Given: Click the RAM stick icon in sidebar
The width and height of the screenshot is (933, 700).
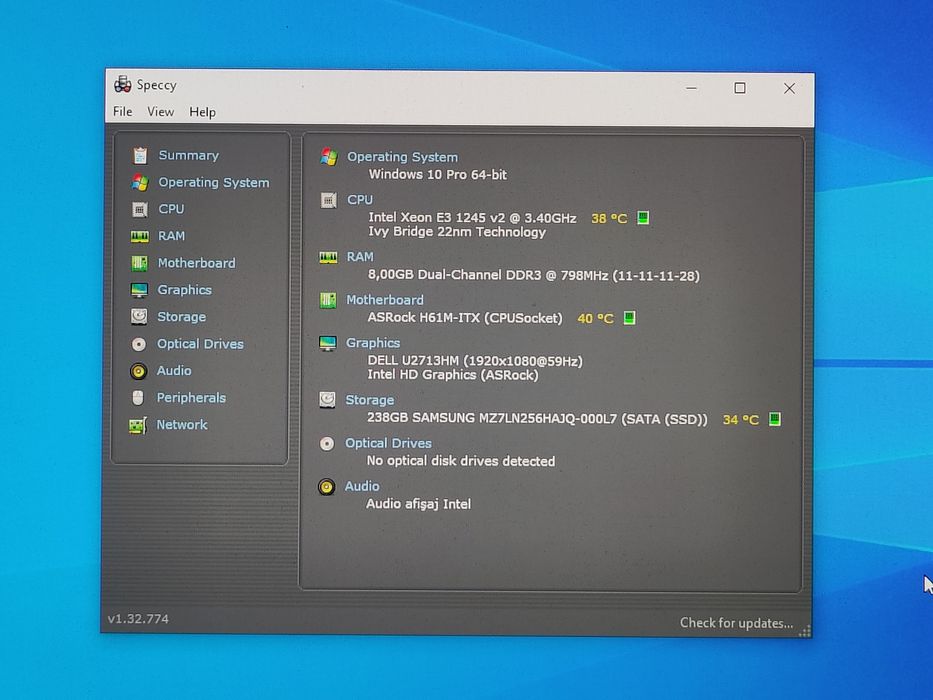Looking at the screenshot, I should click(x=139, y=236).
